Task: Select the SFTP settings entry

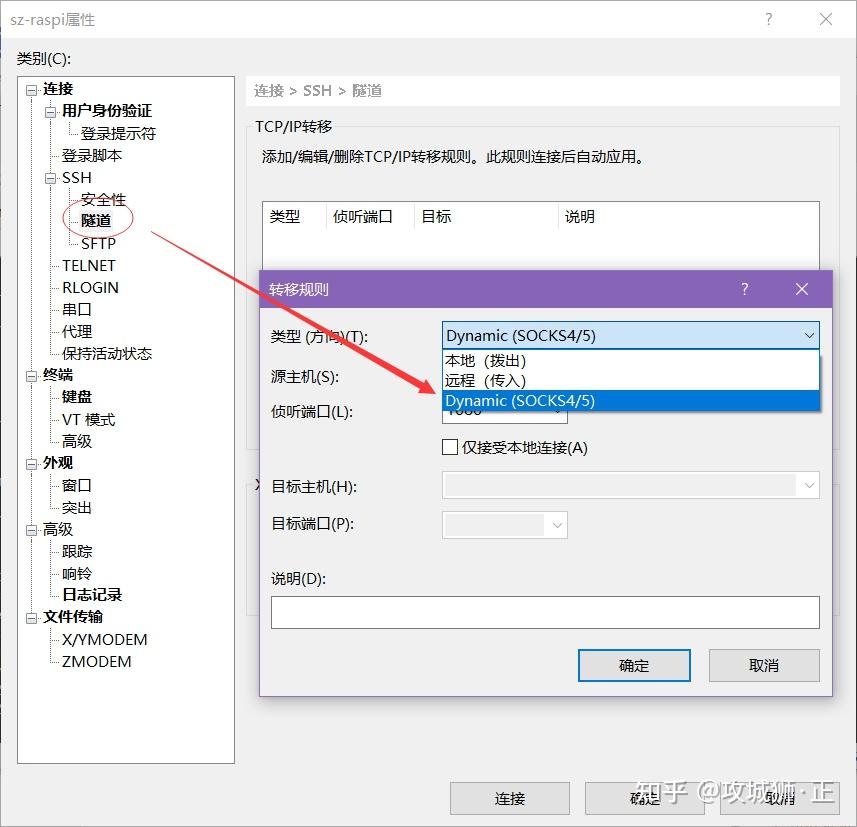Action: [98, 243]
